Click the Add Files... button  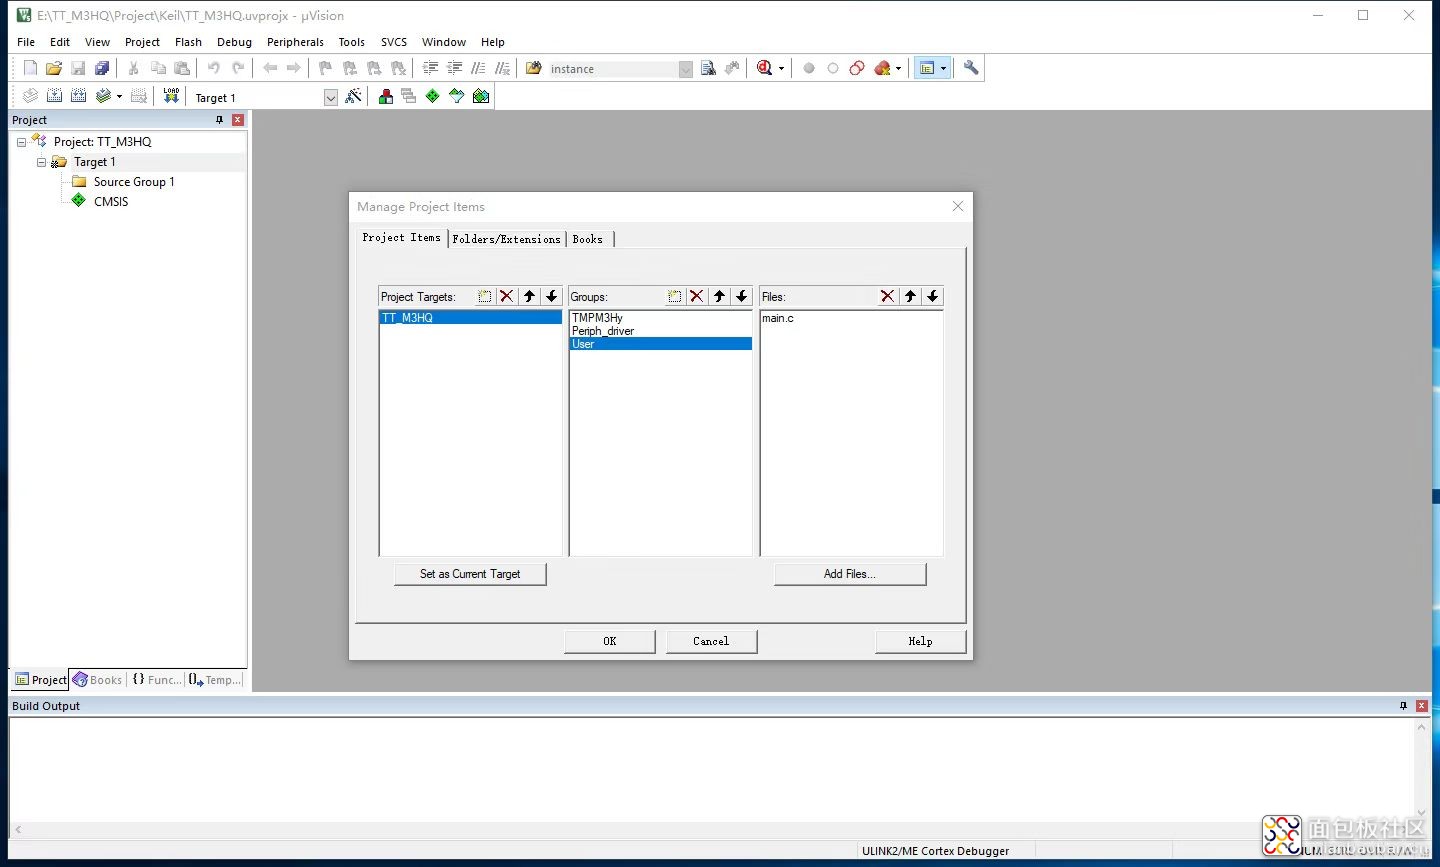(x=850, y=574)
